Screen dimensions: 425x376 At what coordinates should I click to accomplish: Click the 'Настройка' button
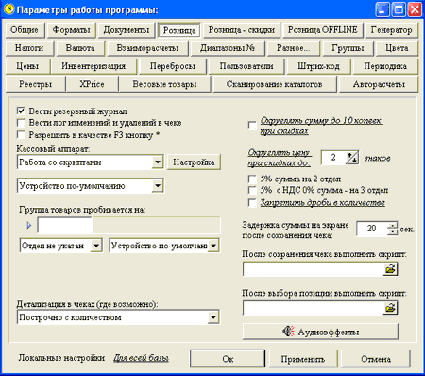click(x=193, y=162)
